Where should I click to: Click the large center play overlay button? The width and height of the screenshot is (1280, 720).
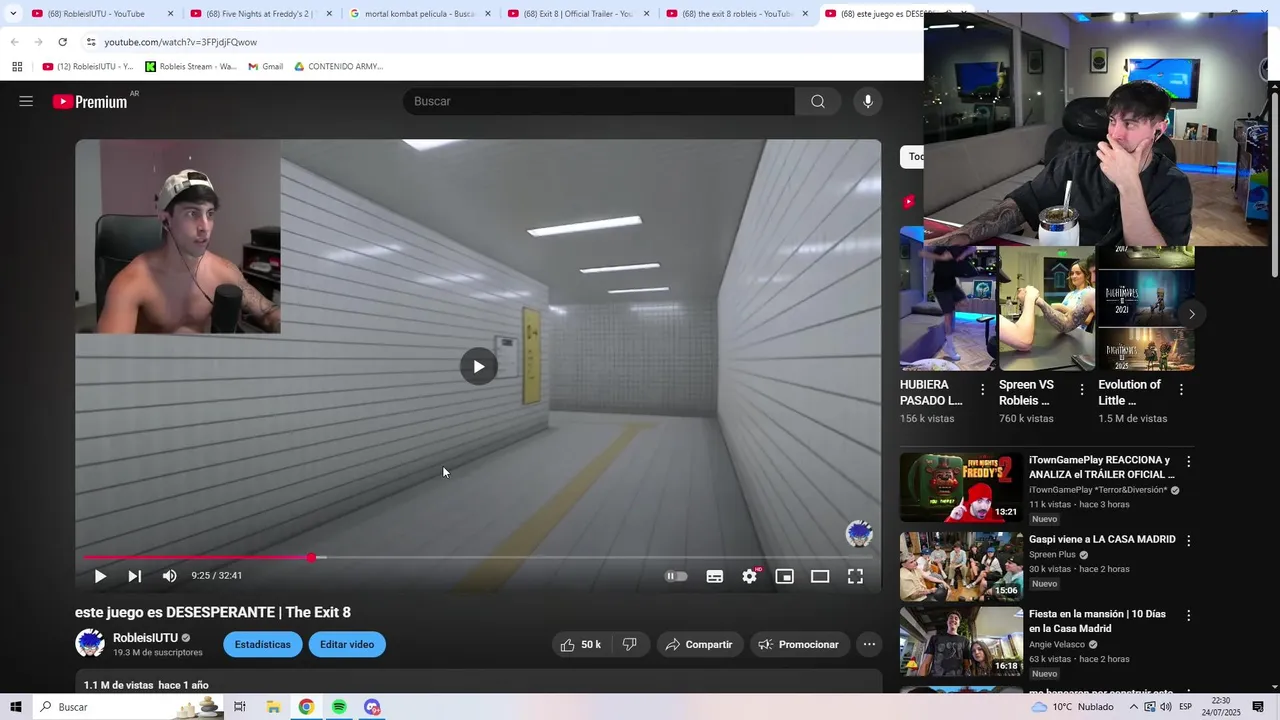pos(479,367)
